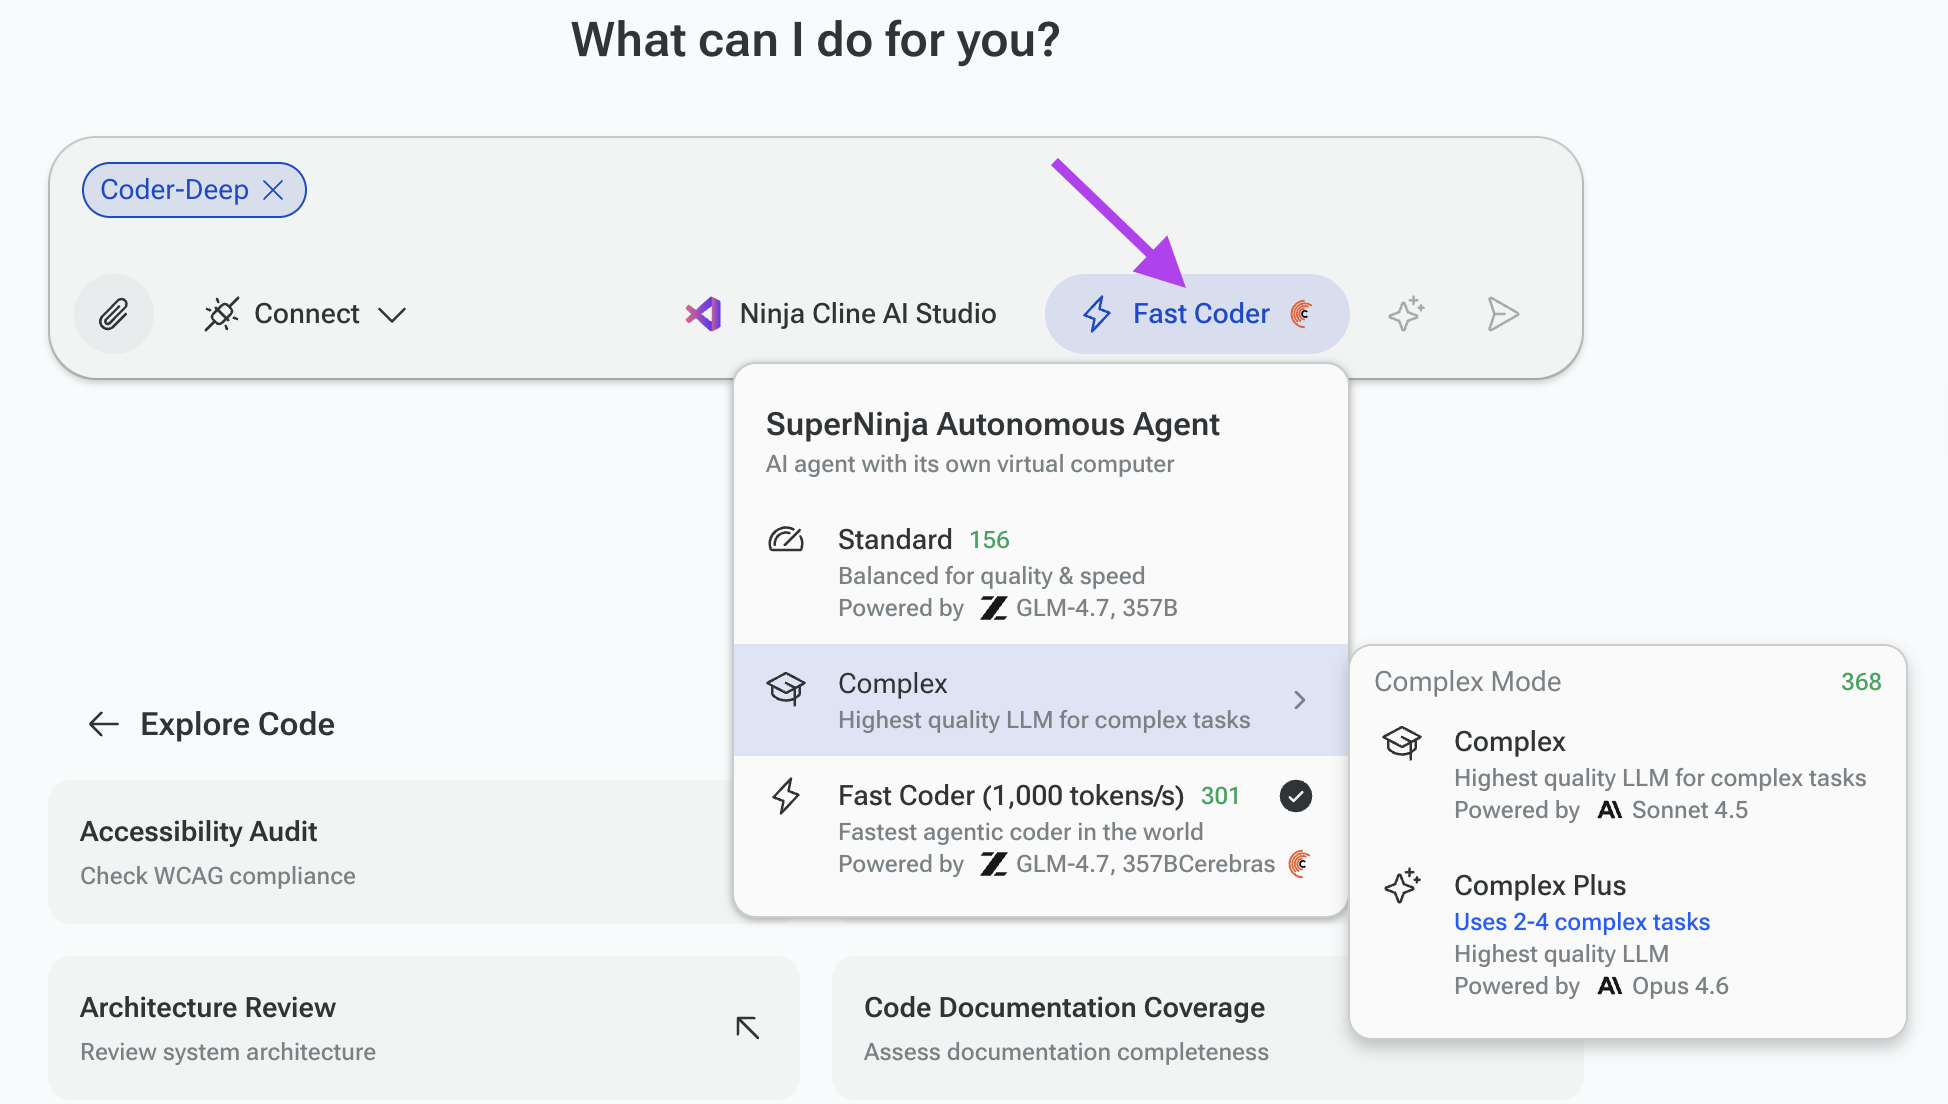Viewport: 1948px width, 1104px height.
Task: Select the Standard agent mode
Action: point(1040,572)
